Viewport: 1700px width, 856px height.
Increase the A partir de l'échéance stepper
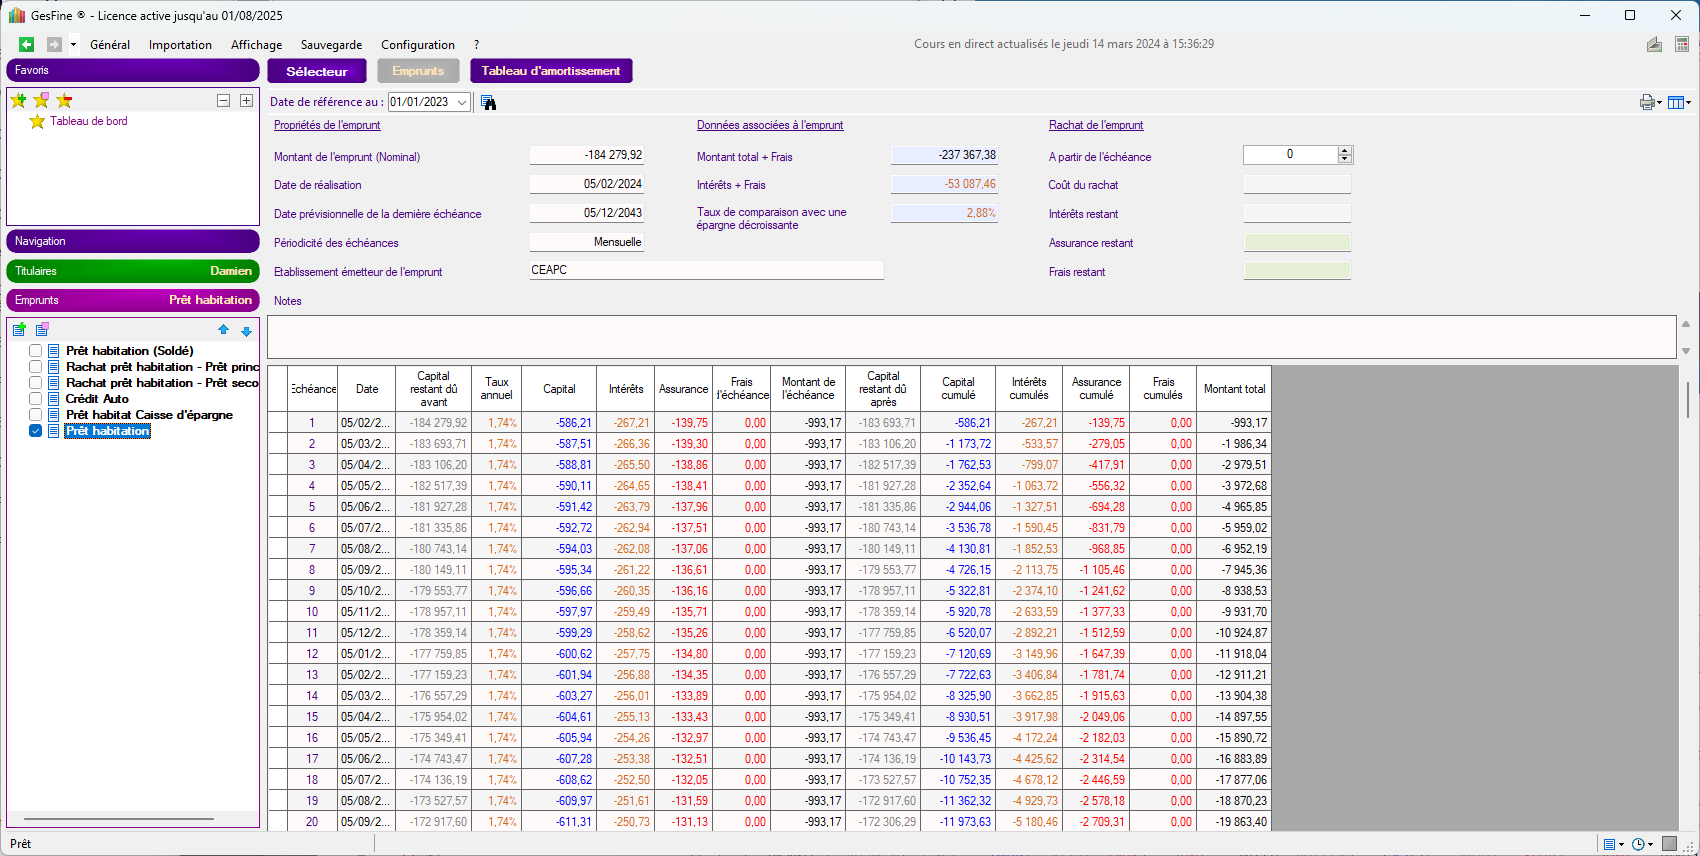pos(1345,151)
